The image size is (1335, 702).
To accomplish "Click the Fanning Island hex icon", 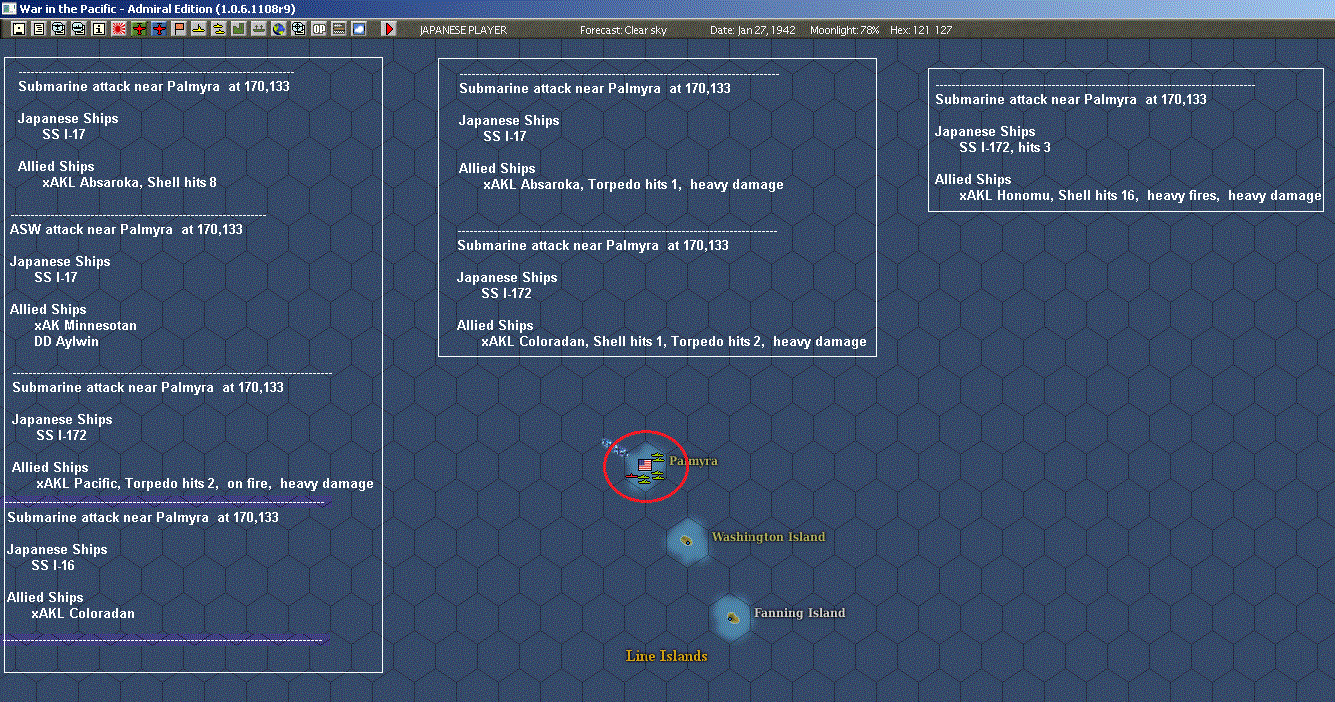I will [x=732, y=617].
